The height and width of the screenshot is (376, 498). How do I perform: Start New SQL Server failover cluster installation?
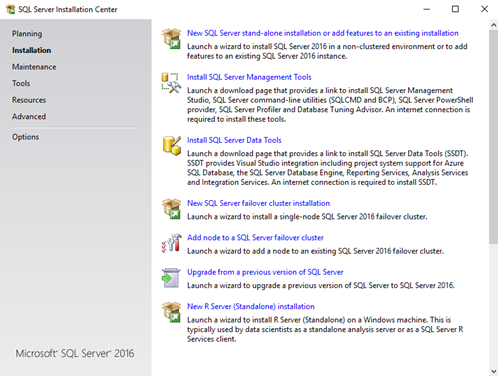click(258, 203)
